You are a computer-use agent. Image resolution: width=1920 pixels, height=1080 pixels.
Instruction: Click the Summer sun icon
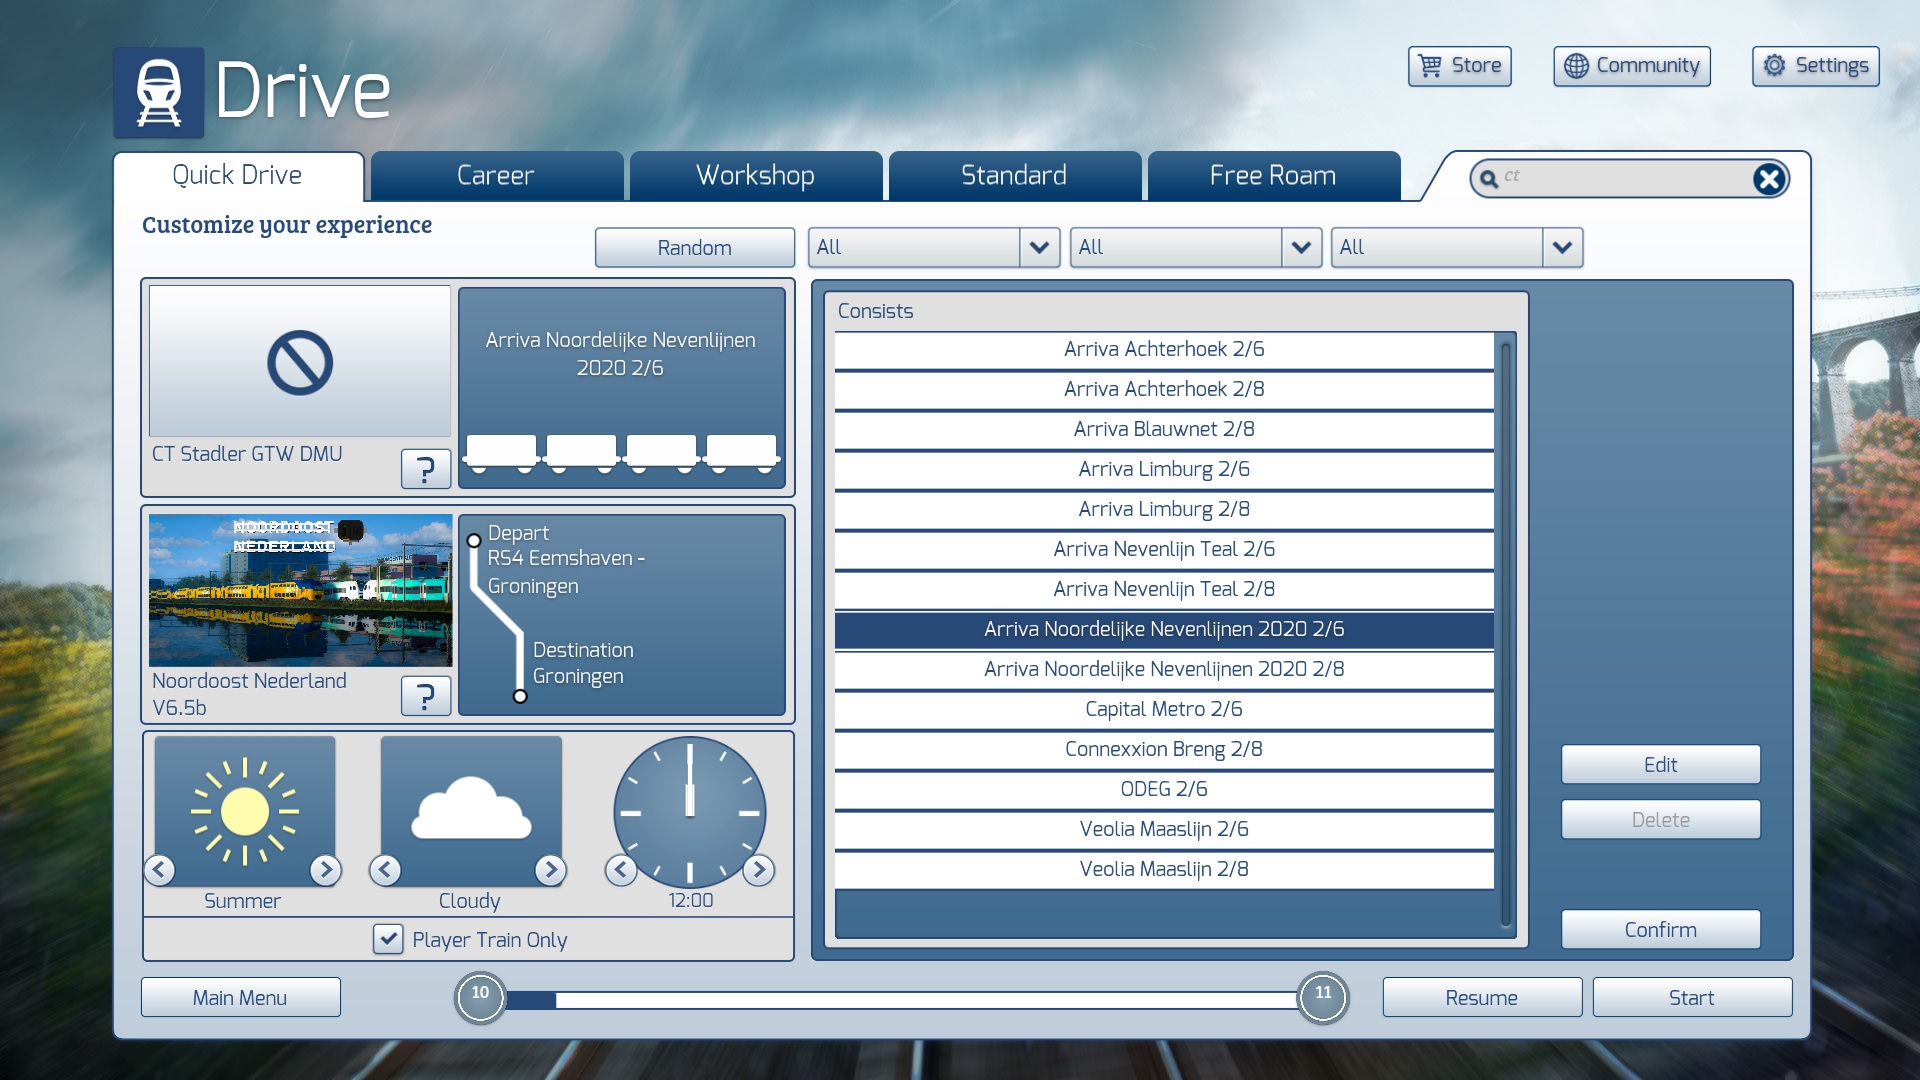(245, 811)
